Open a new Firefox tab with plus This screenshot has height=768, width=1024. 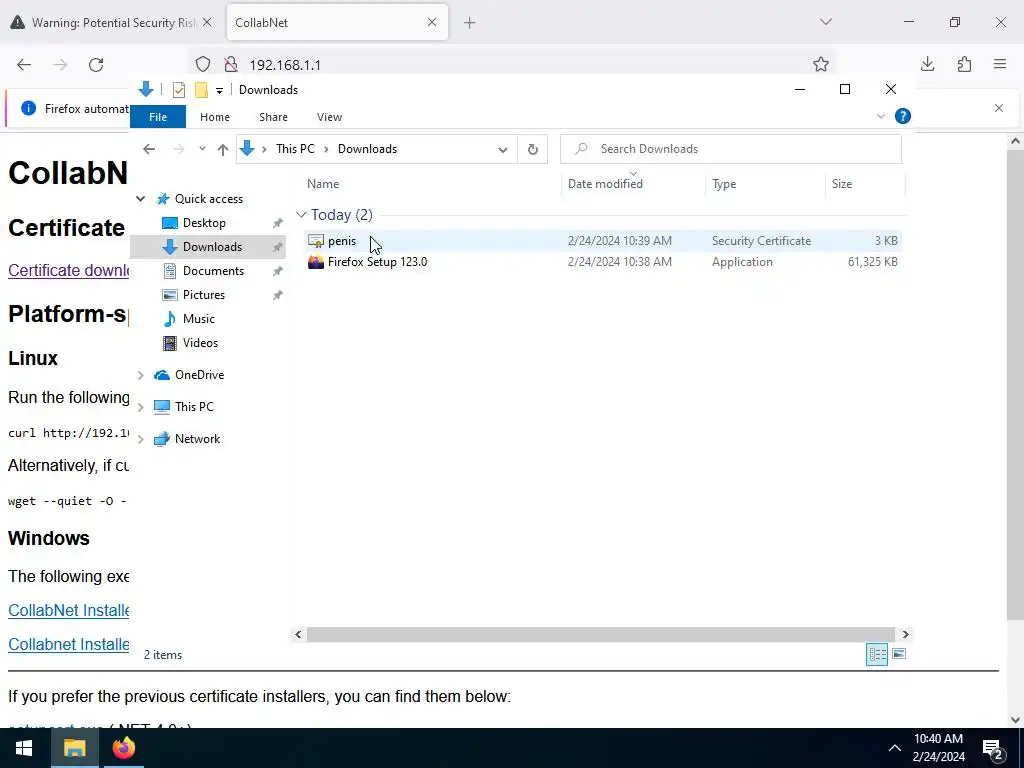point(470,23)
